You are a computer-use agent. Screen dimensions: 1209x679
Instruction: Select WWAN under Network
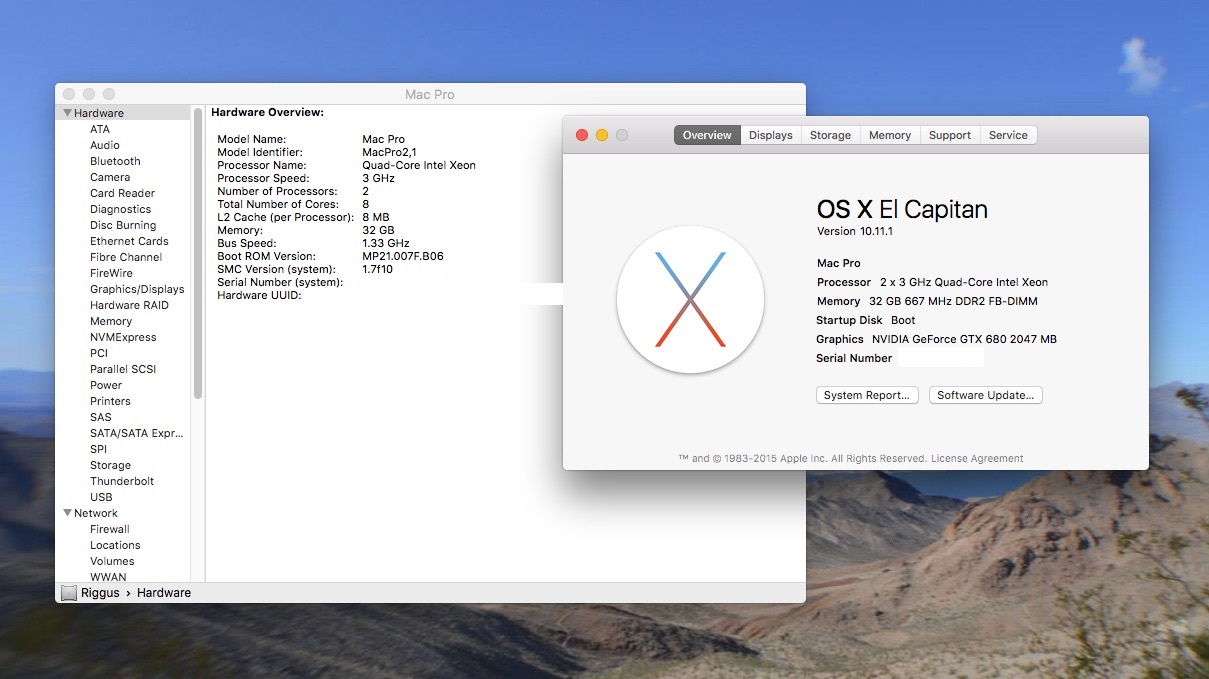click(x=108, y=577)
